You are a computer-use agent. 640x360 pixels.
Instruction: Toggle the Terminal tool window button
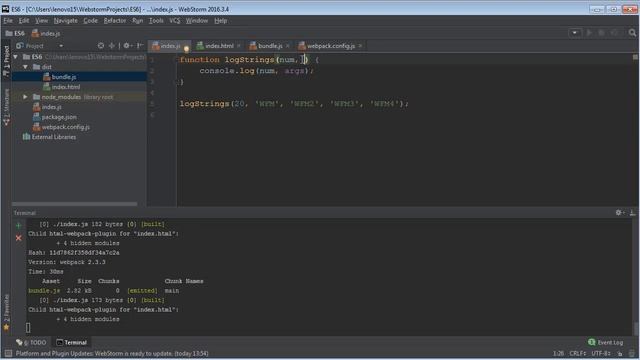71,342
